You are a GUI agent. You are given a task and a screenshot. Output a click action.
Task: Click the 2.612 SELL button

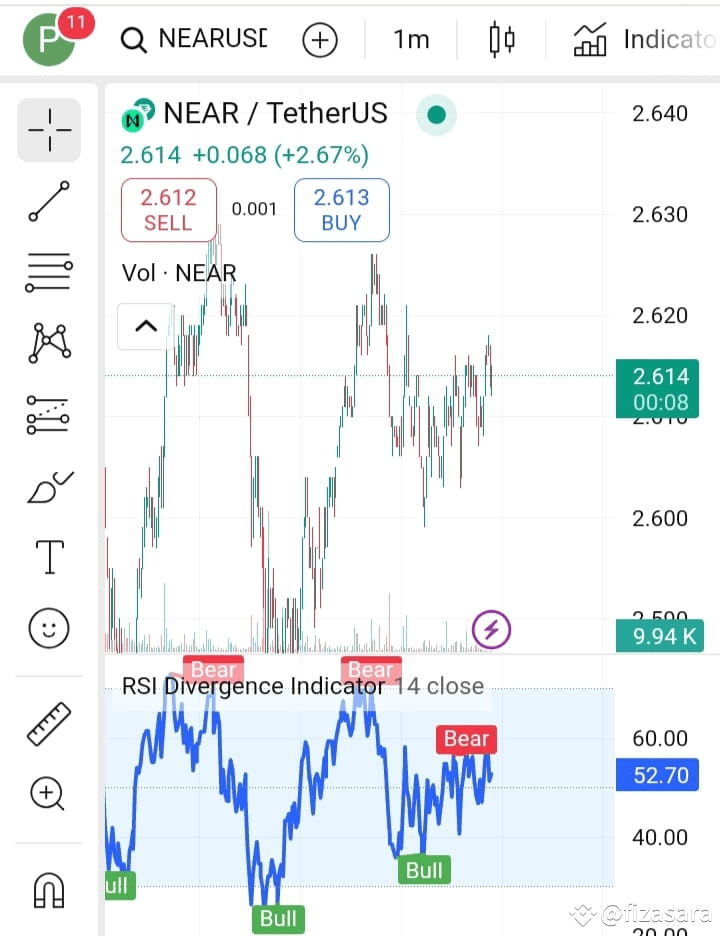point(169,210)
